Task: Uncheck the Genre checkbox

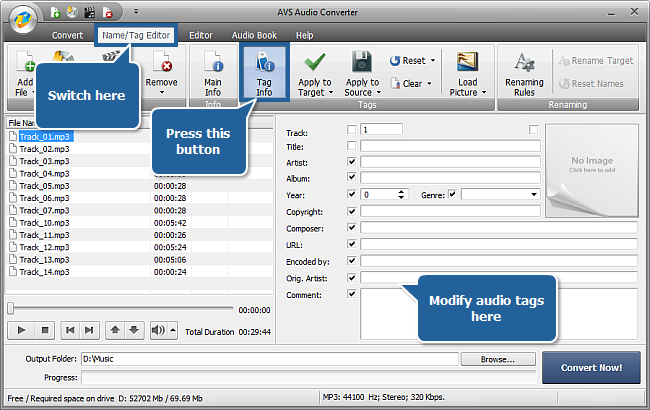Action: pyautogui.click(x=453, y=194)
